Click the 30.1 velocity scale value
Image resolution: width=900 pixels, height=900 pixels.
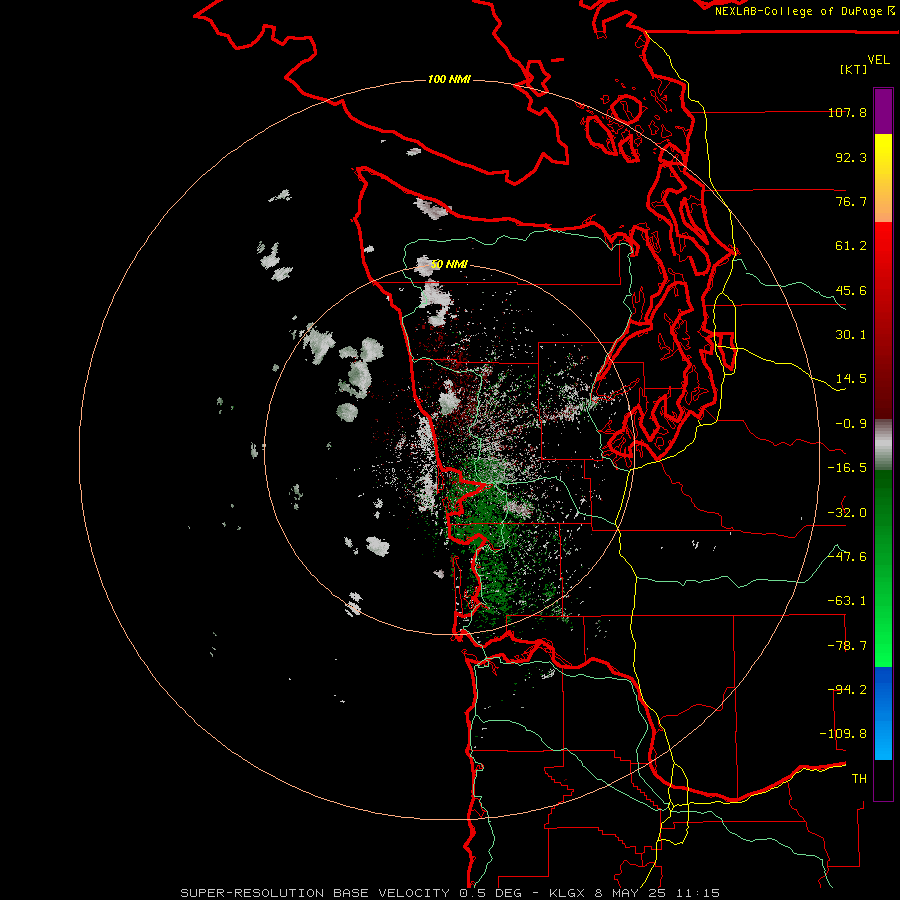pos(851,335)
